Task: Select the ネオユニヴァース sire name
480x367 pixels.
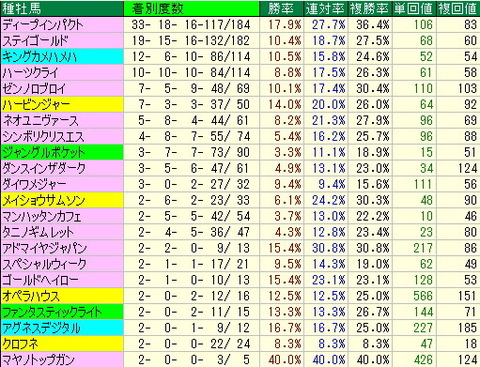Action: [x=40, y=121]
